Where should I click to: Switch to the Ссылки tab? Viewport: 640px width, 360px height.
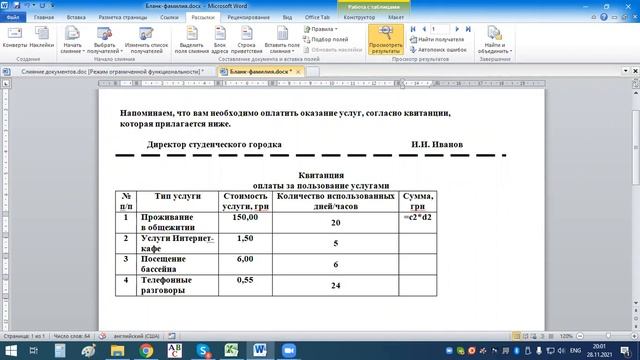(x=169, y=18)
